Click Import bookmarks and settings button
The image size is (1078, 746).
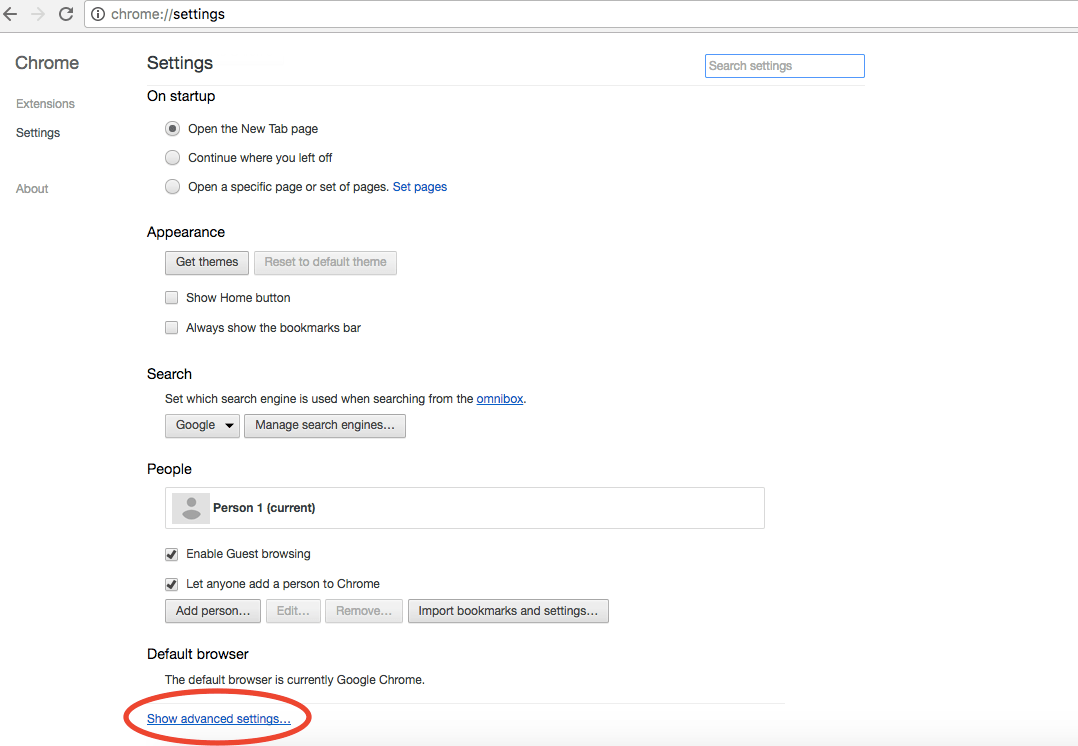(508, 611)
